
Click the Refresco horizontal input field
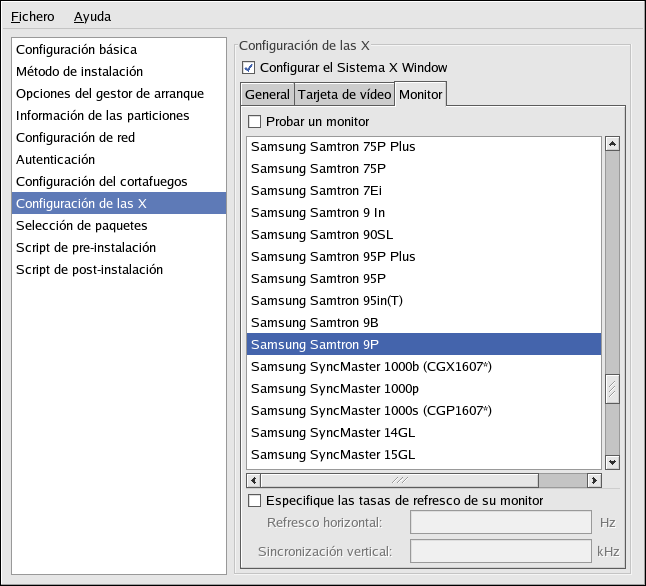tap(501, 523)
